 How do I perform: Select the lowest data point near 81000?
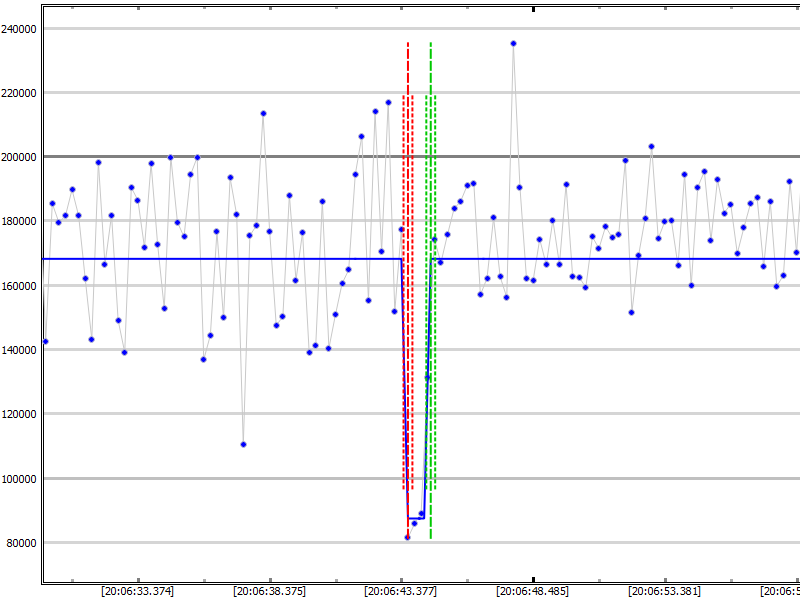pyautogui.click(x=407, y=538)
